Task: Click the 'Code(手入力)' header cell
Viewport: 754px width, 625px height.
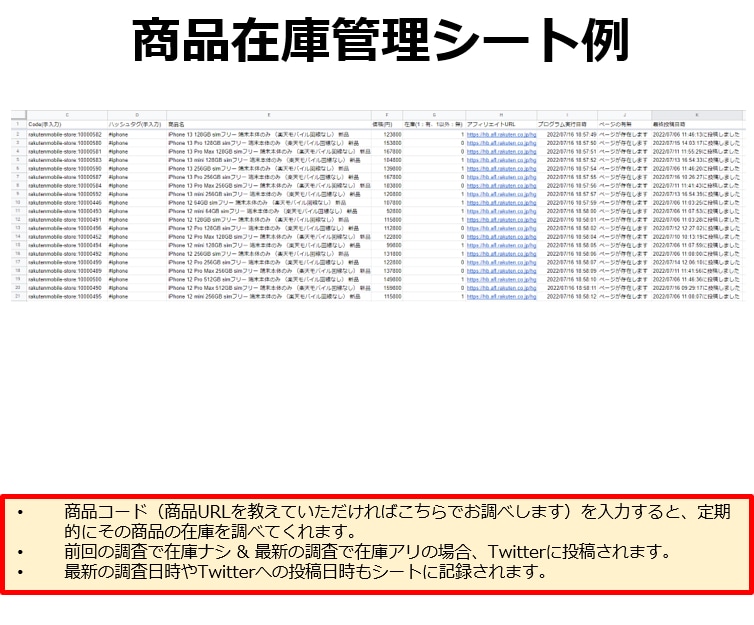Action: [67, 125]
